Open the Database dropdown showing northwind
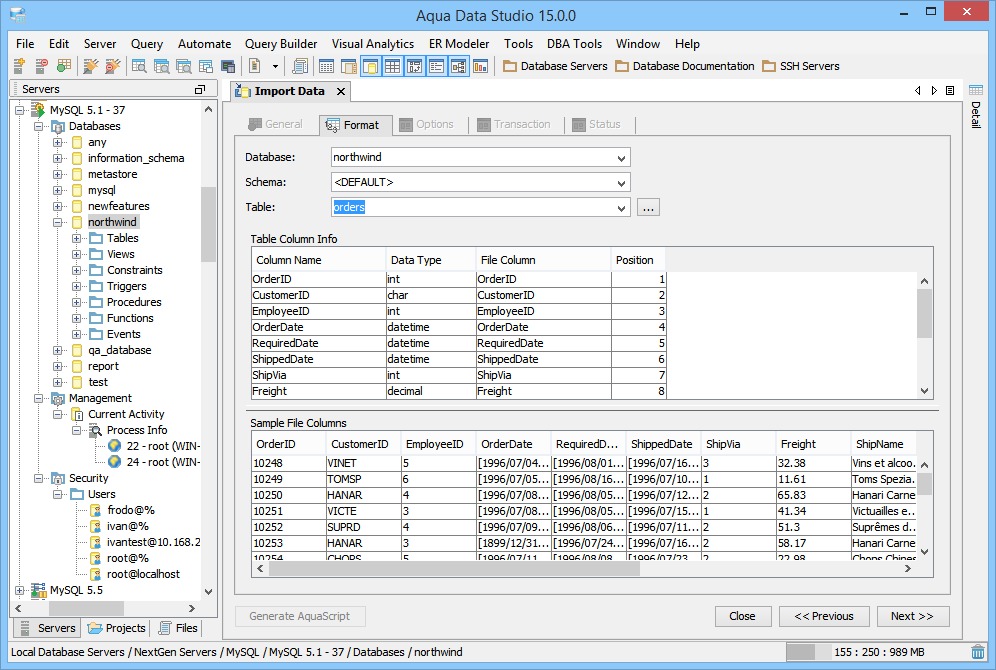Viewport: 996px width, 670px height. click(622, 158)
